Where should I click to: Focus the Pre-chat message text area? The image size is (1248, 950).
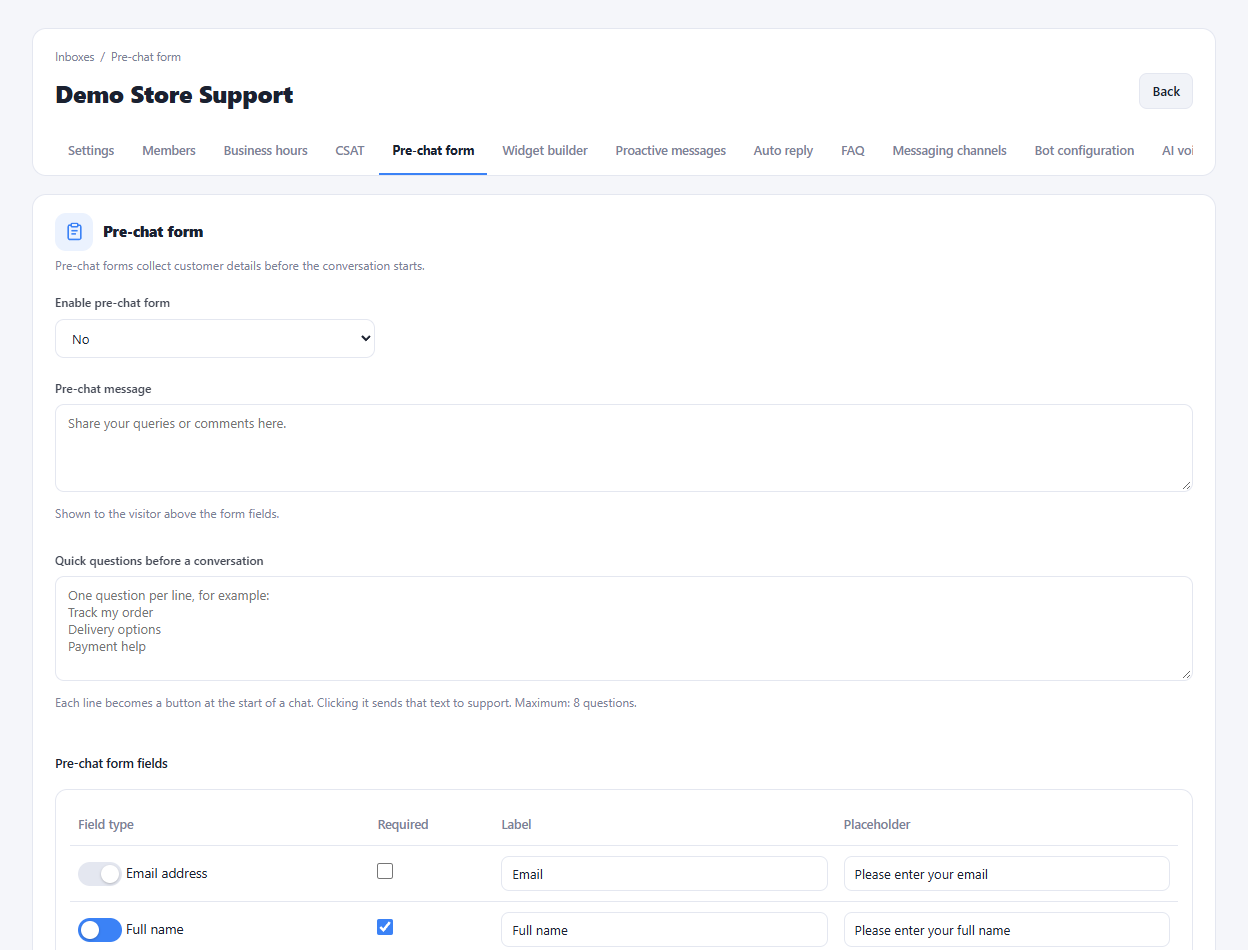[624, 448]
